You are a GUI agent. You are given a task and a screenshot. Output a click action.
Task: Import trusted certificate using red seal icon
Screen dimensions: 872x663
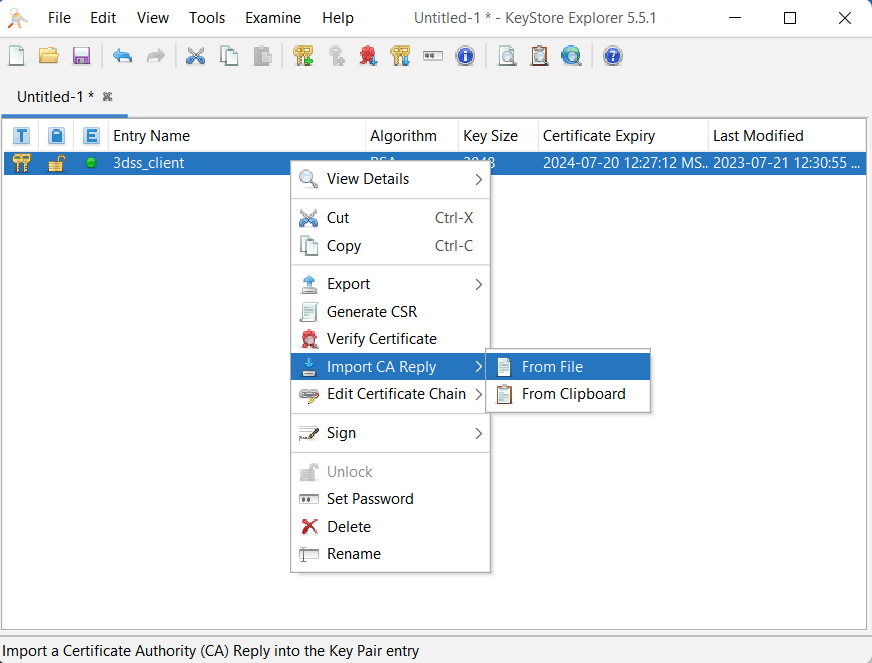point(368,56)
